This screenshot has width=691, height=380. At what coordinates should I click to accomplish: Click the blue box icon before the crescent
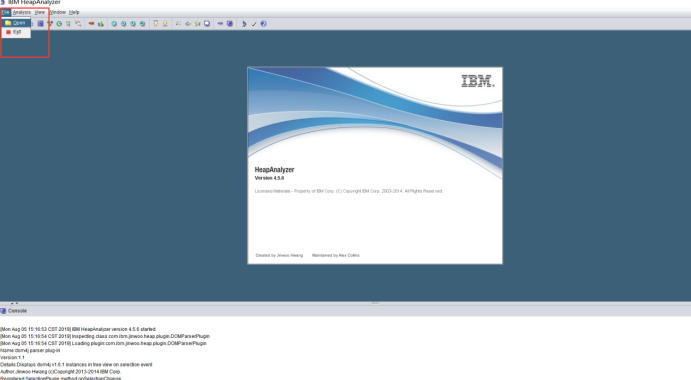[230, 24]
